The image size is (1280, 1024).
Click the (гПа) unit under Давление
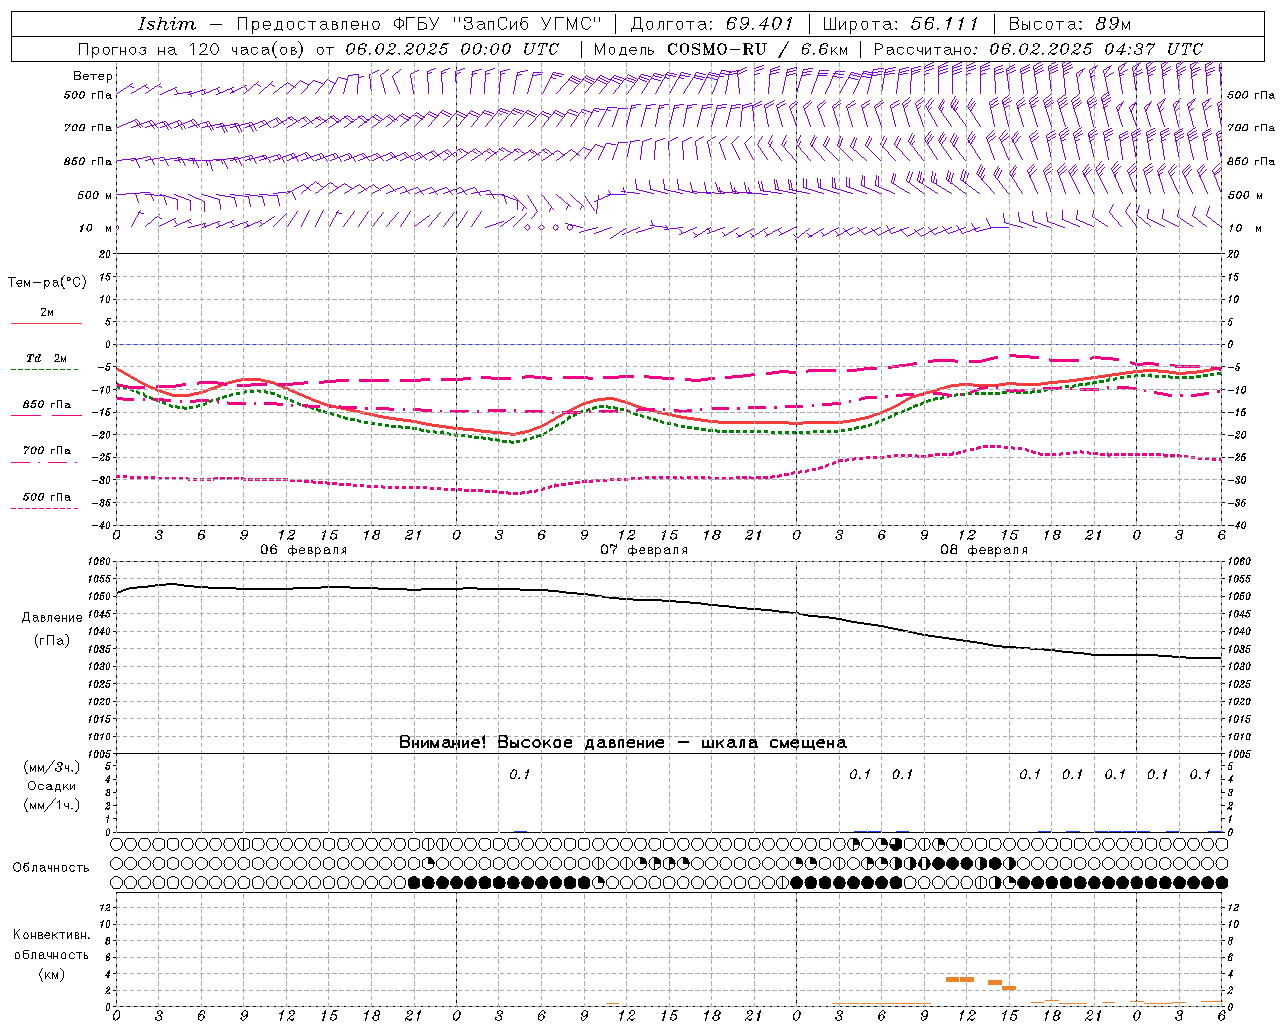(52, 640)
